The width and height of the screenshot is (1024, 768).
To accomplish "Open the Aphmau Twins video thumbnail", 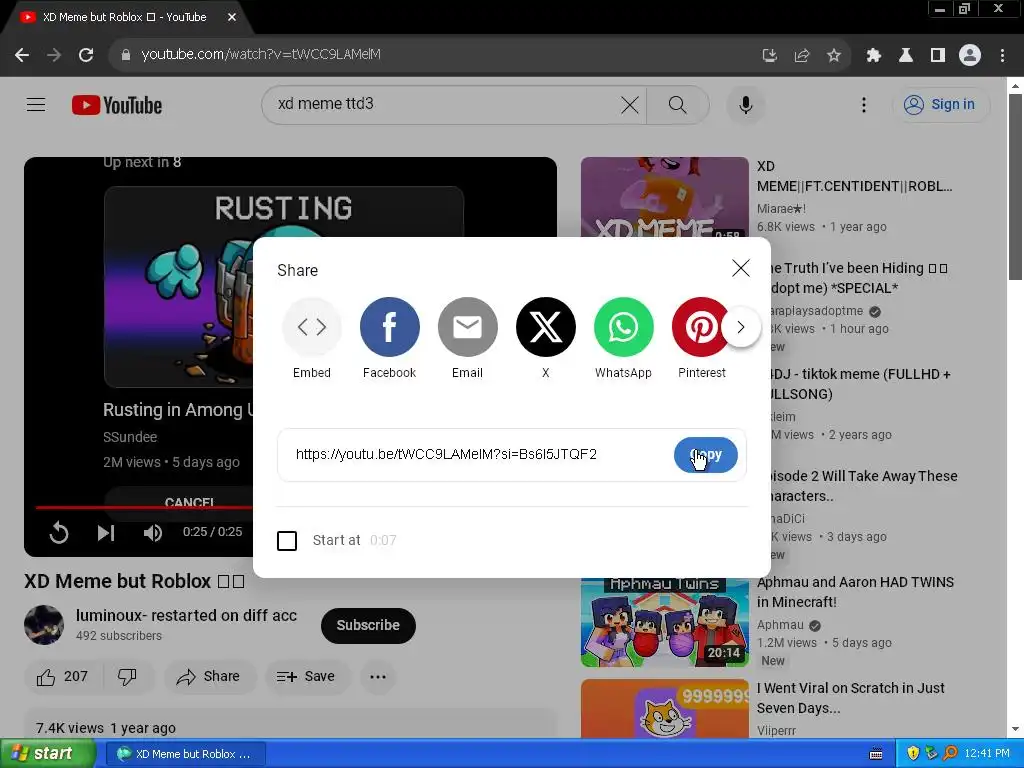I will 665,622.
